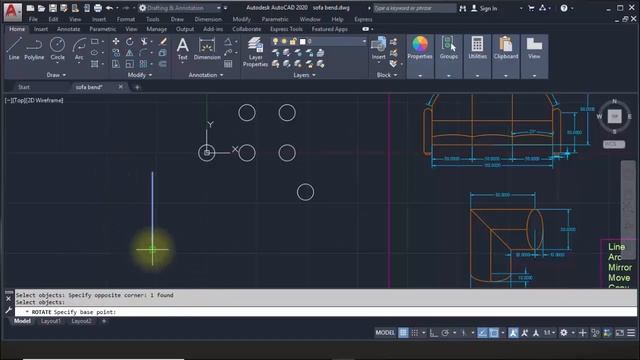Open the View panel
Image resolution: width=640 pixels, height=360 pixels.
(x=534, y=48)
